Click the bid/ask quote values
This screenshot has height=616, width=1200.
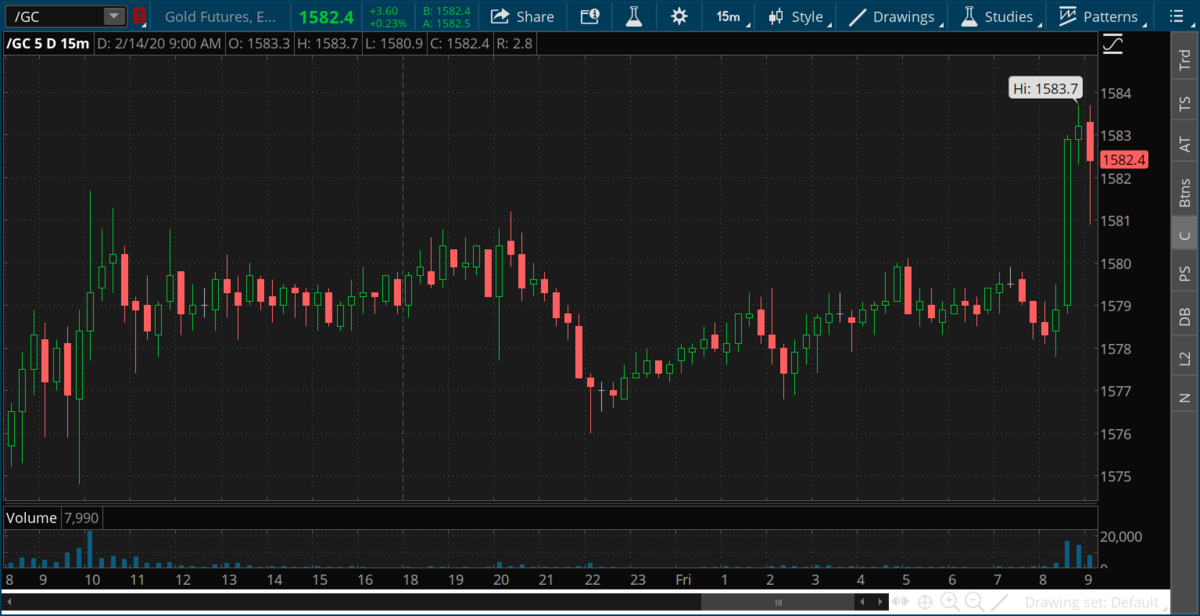(x=446, y=16)
